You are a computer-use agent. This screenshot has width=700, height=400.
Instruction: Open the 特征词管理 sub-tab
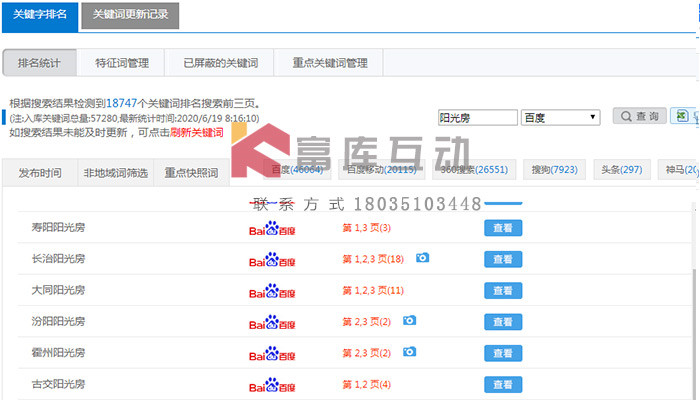click(x=122, y=63)
